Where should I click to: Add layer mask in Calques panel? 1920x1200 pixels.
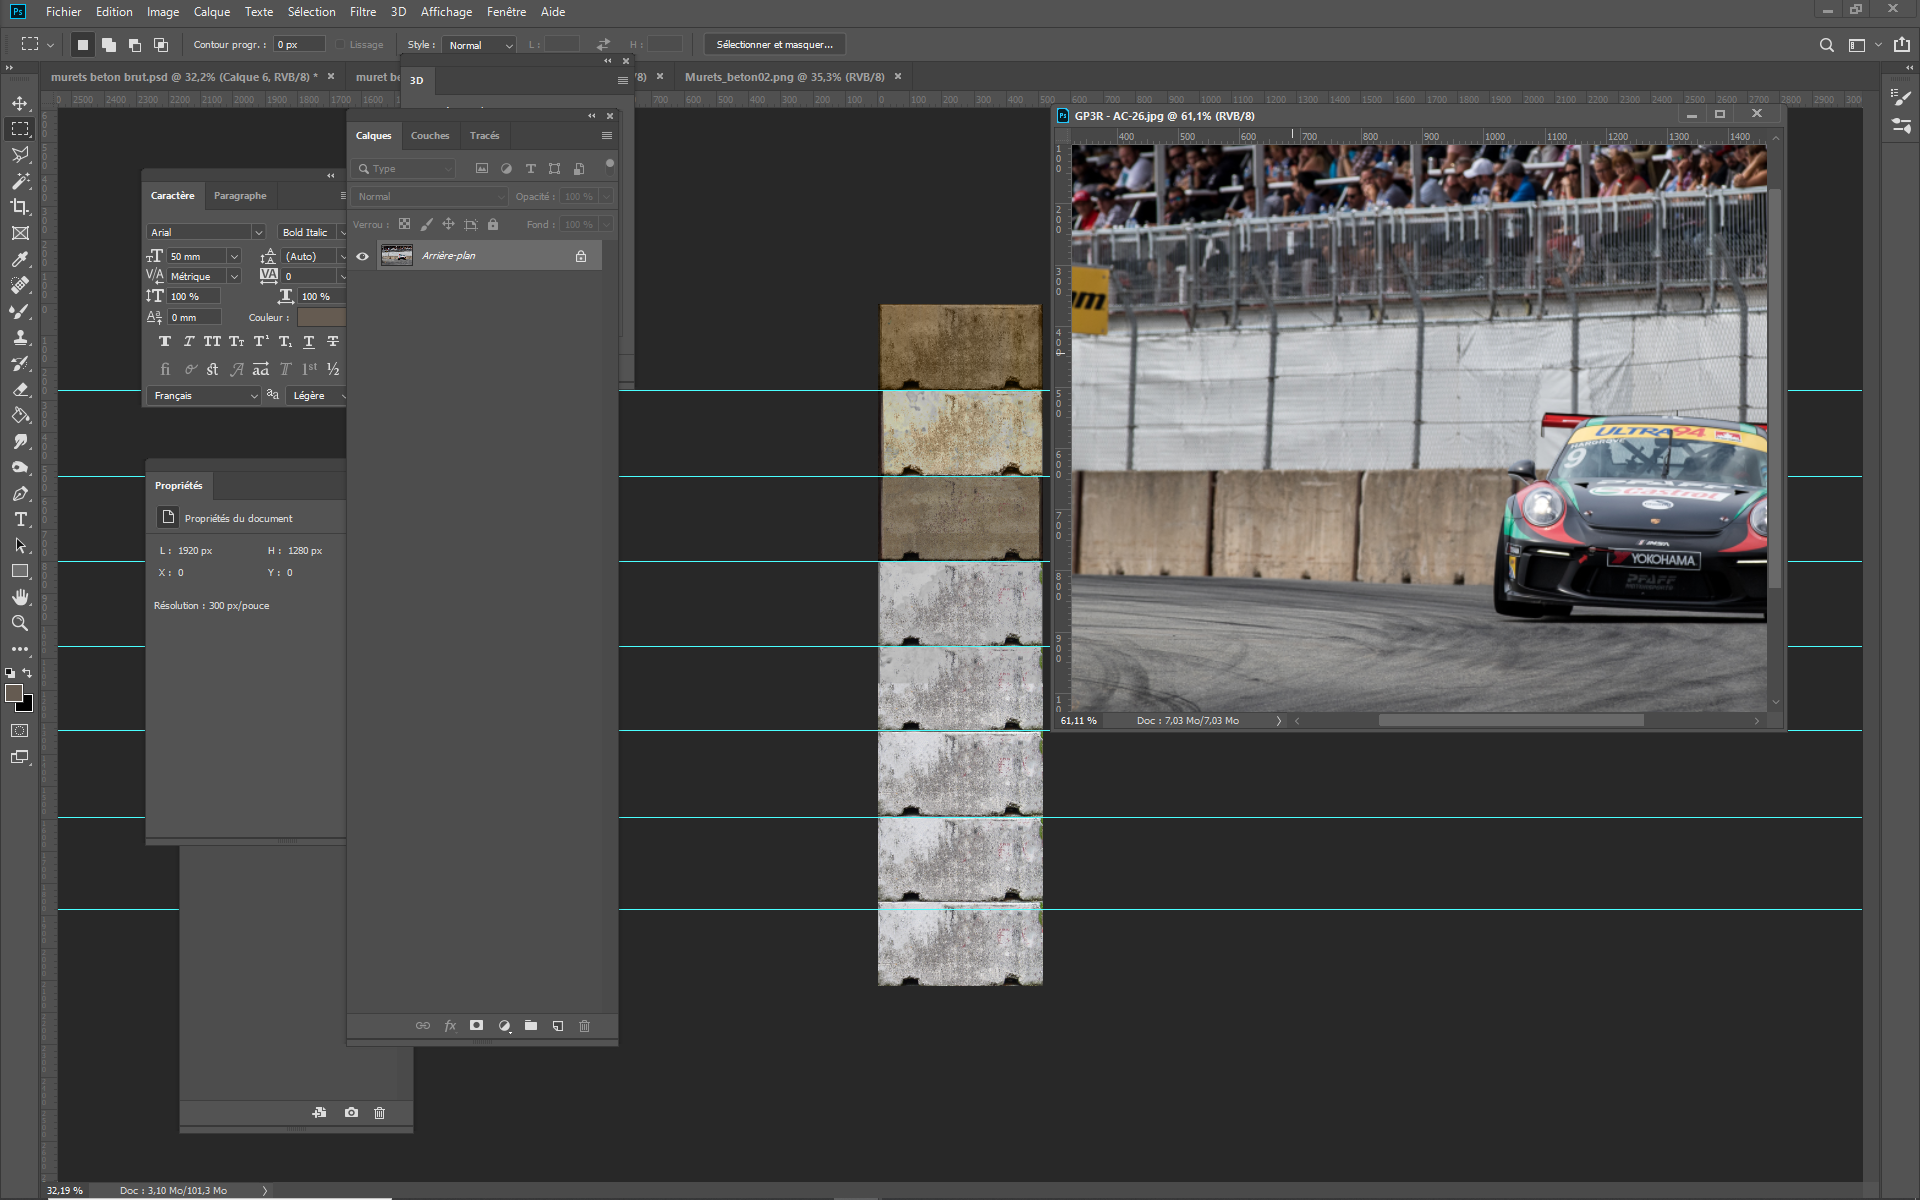point(477,1026)
